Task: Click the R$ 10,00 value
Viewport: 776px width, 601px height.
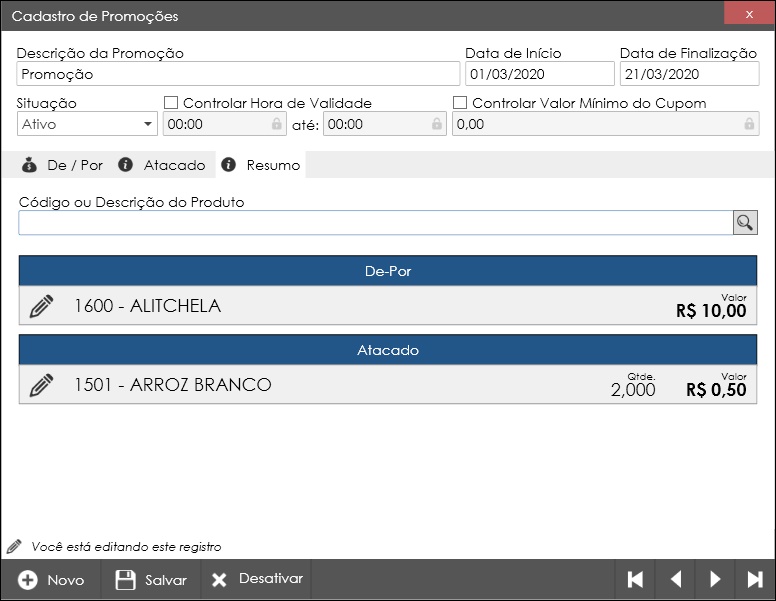Action: [711, 311]
